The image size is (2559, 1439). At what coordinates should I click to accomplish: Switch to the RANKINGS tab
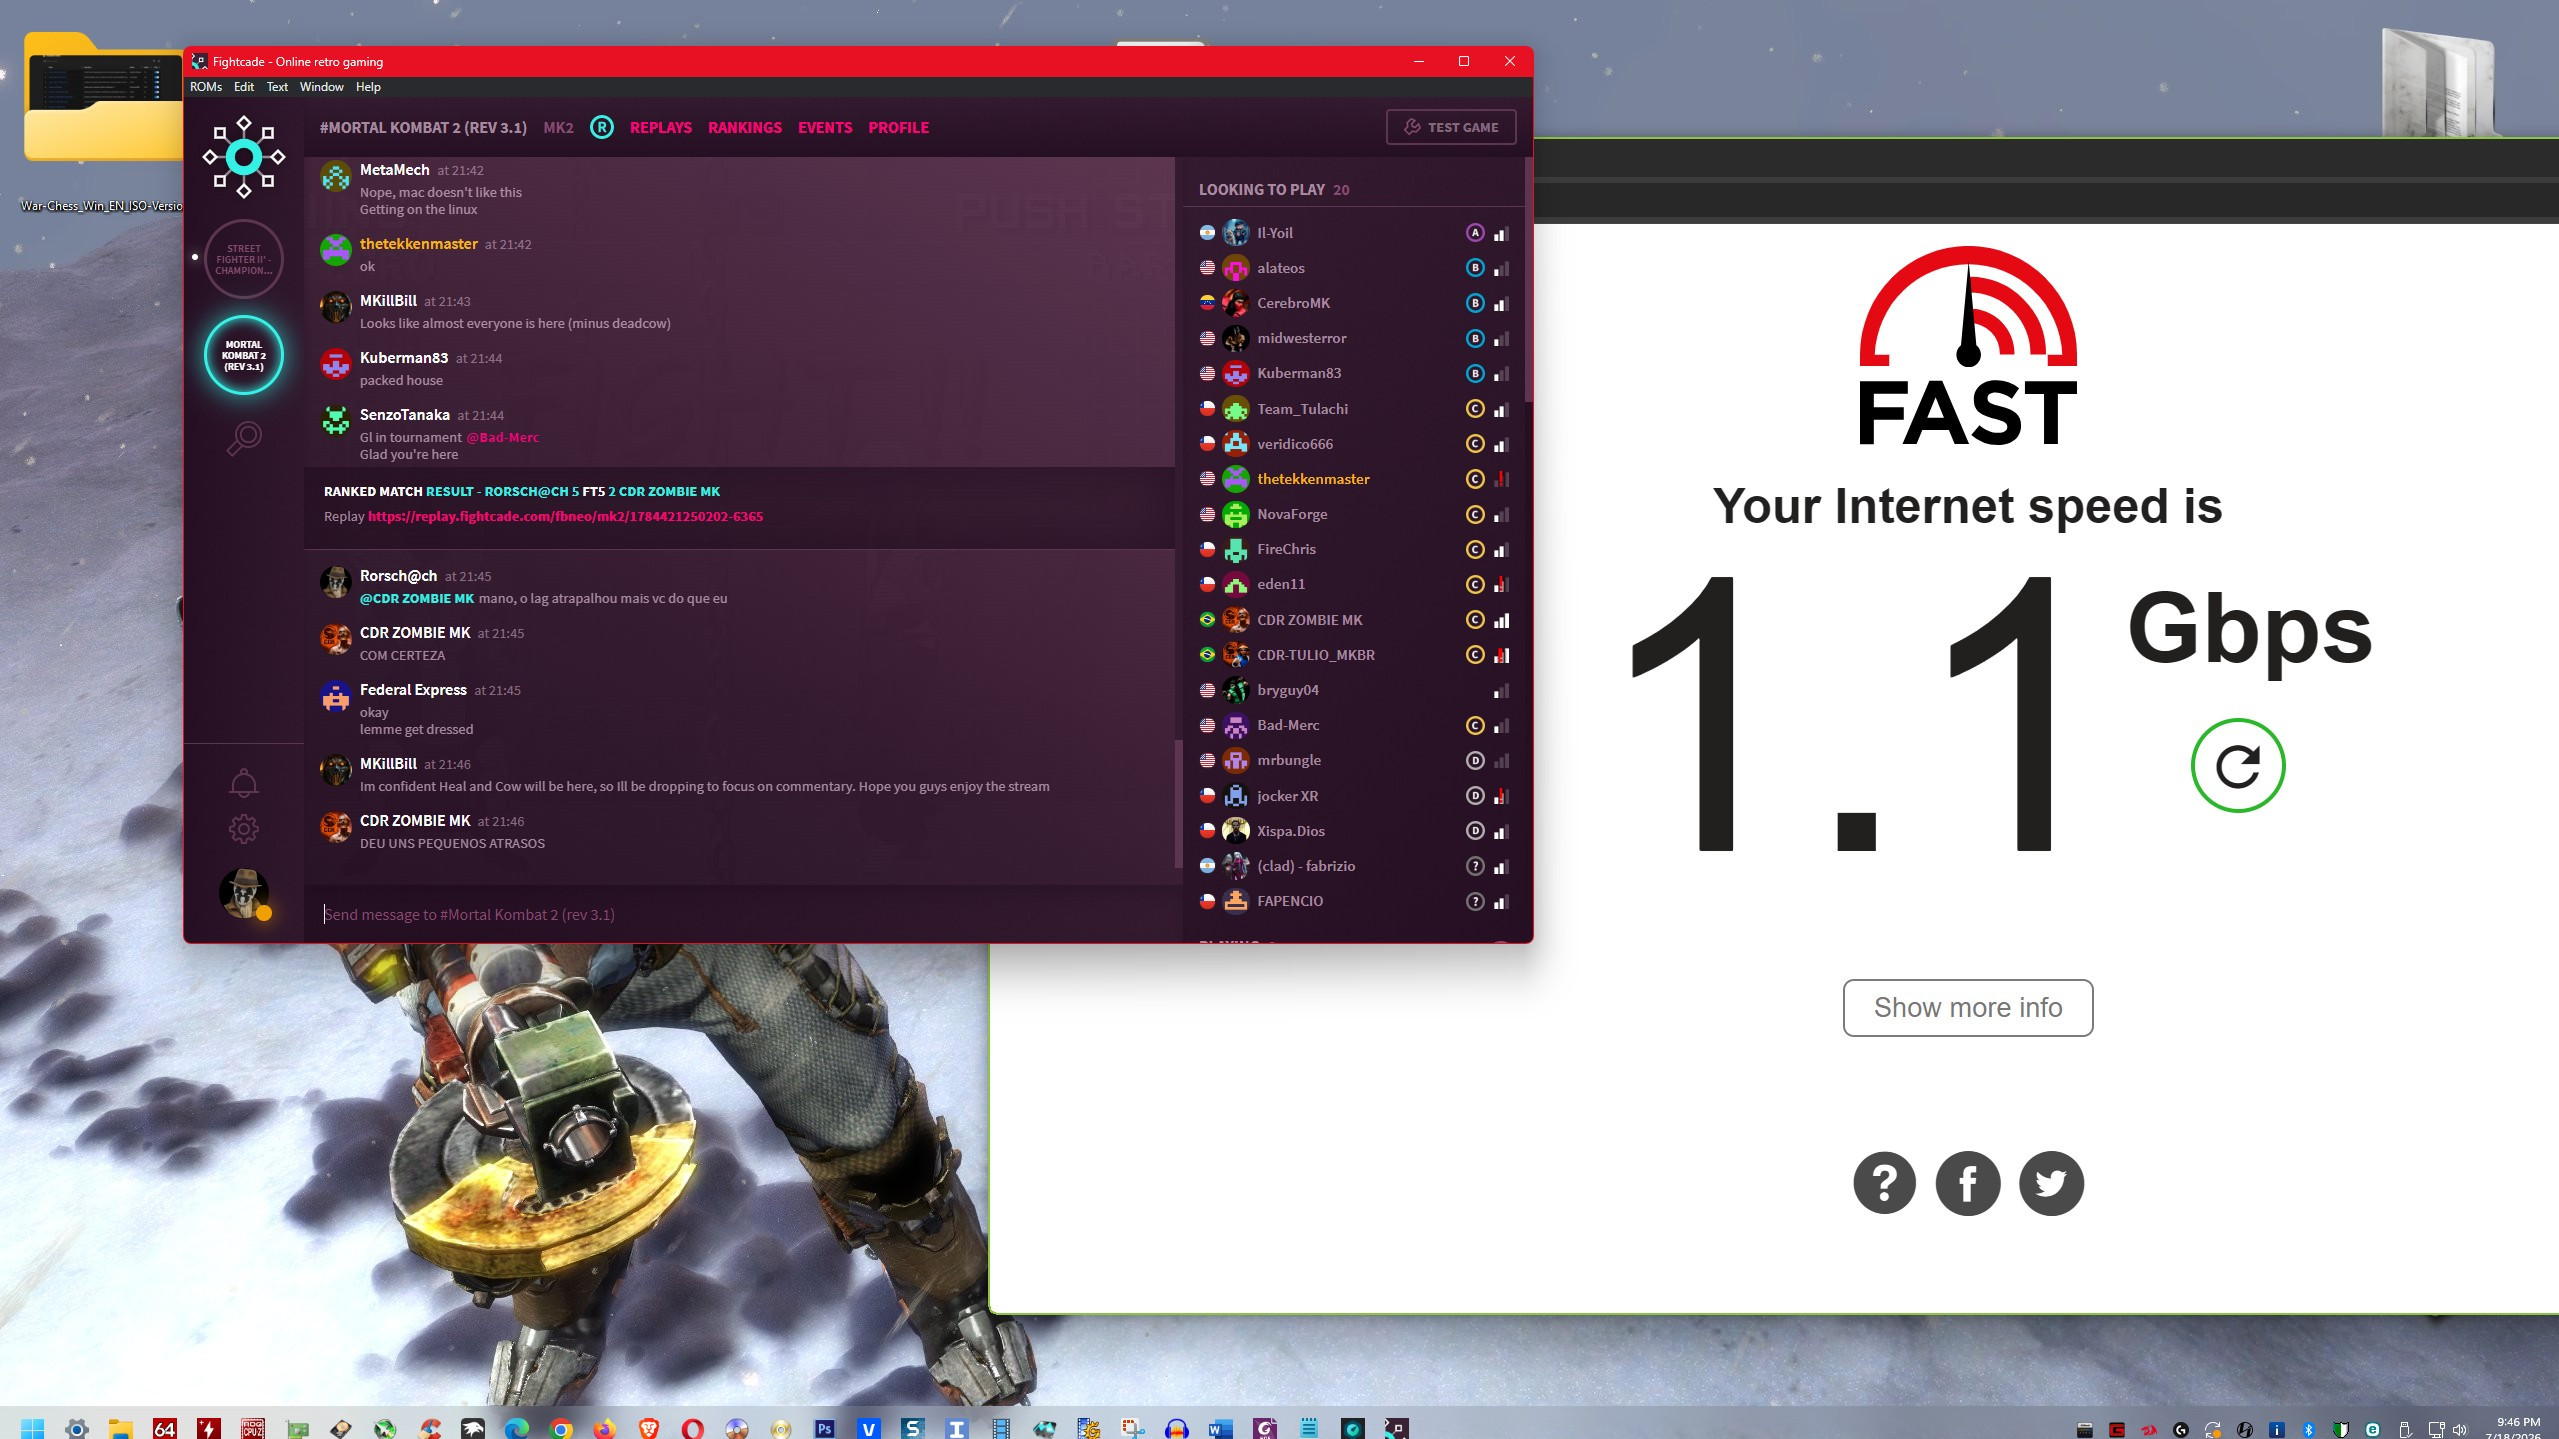point(745,127)
